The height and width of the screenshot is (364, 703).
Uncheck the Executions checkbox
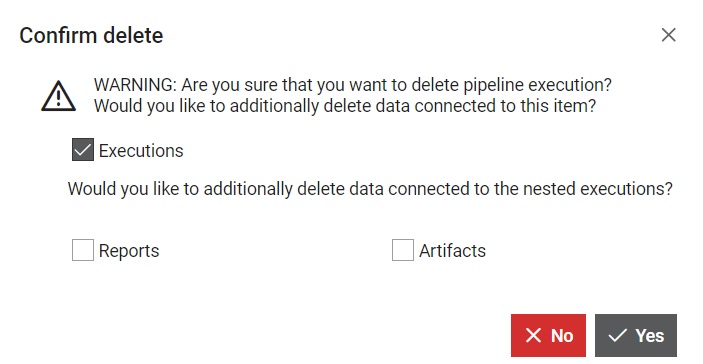tap(83, 150)
